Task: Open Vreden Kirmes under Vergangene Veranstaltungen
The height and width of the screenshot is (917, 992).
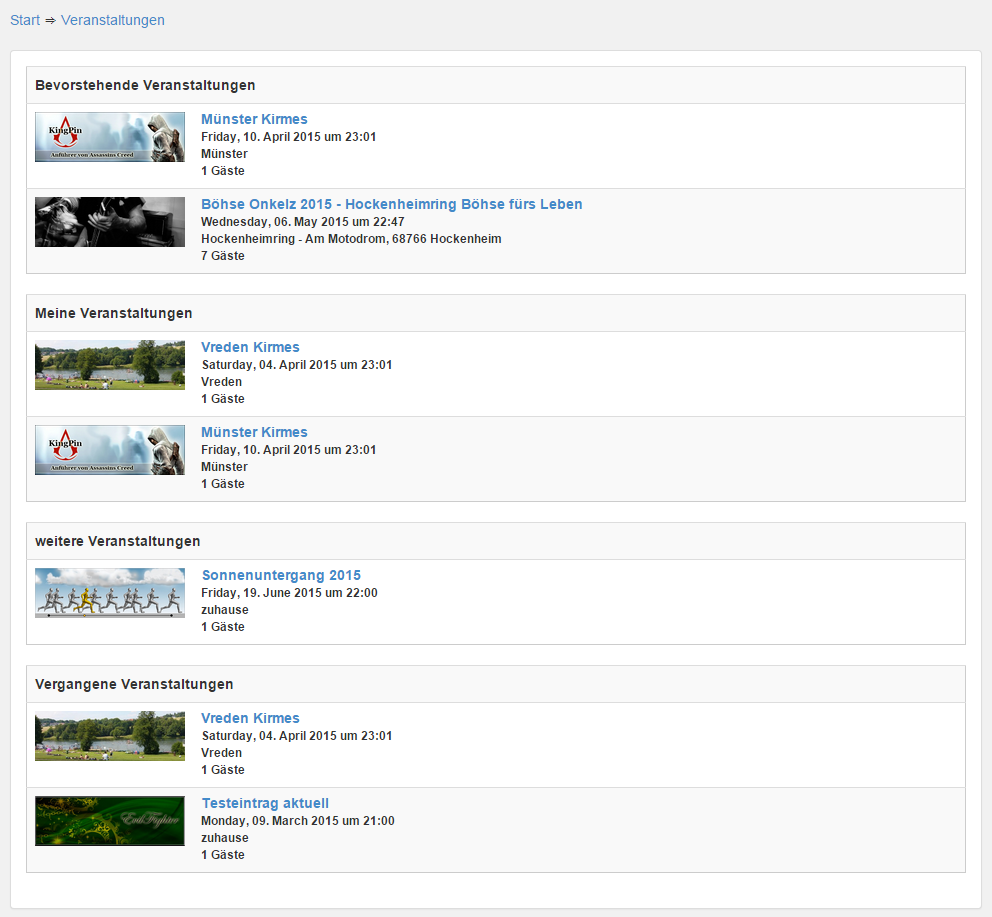Action: 251,718
